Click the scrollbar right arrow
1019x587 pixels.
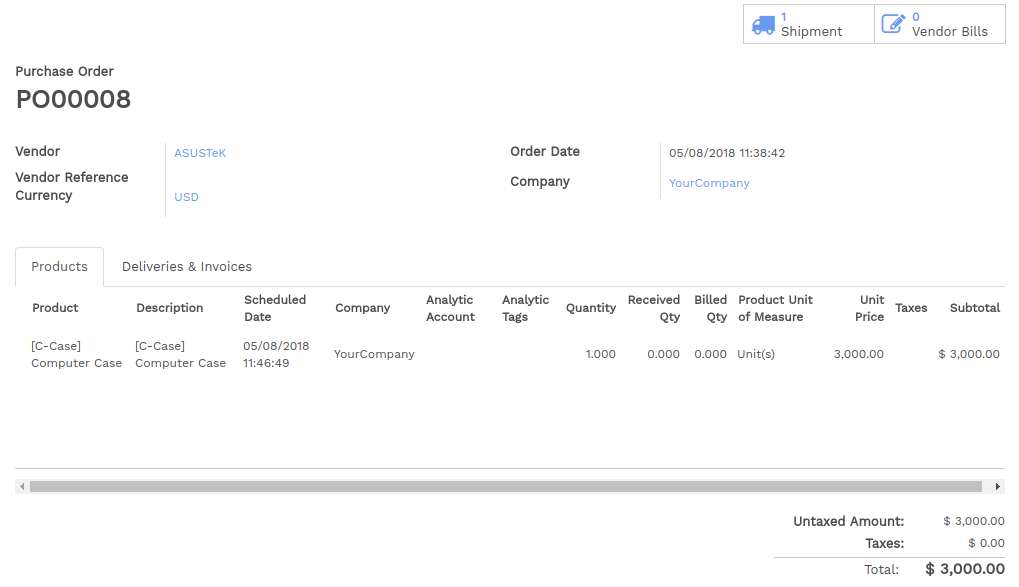(x=998, y=486)
